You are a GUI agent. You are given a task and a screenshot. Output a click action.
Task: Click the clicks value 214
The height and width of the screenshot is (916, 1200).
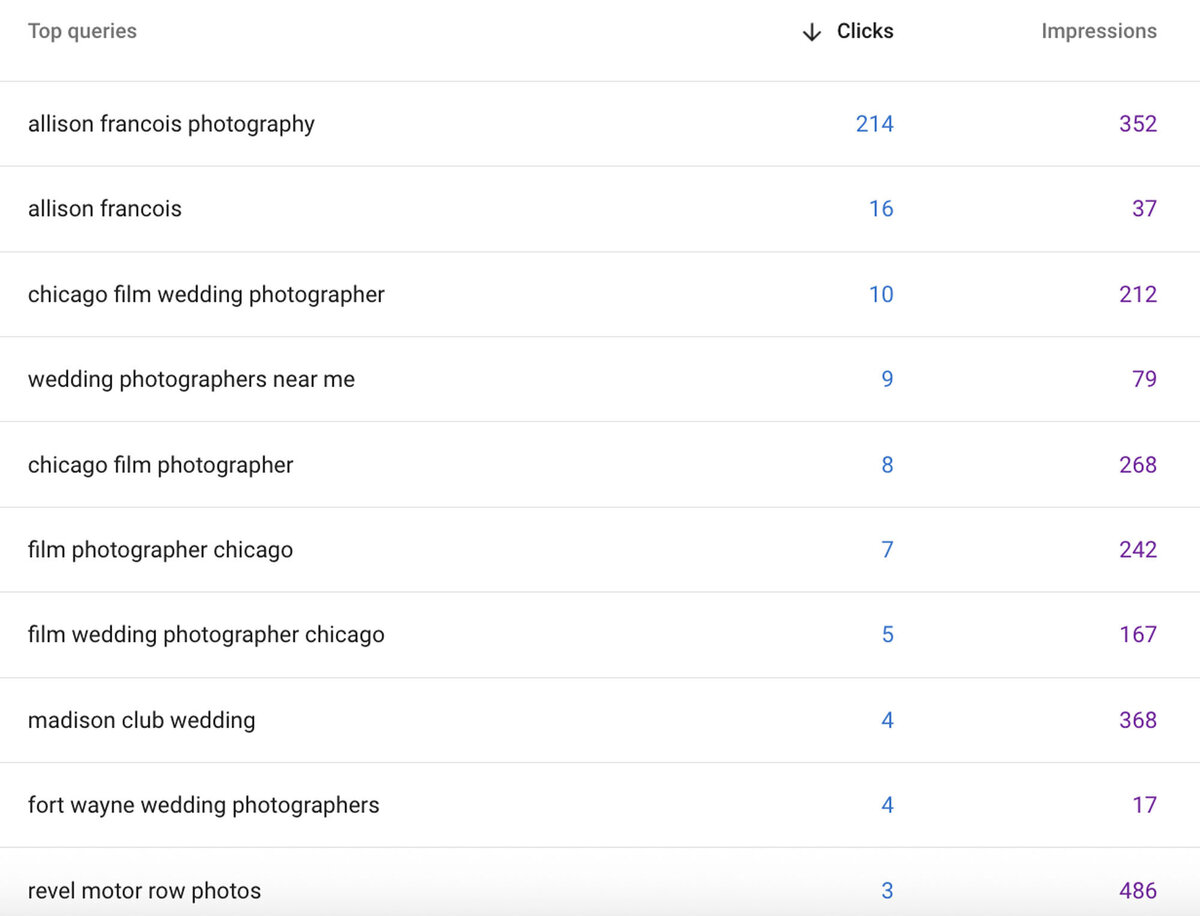(x=874, y=124)
